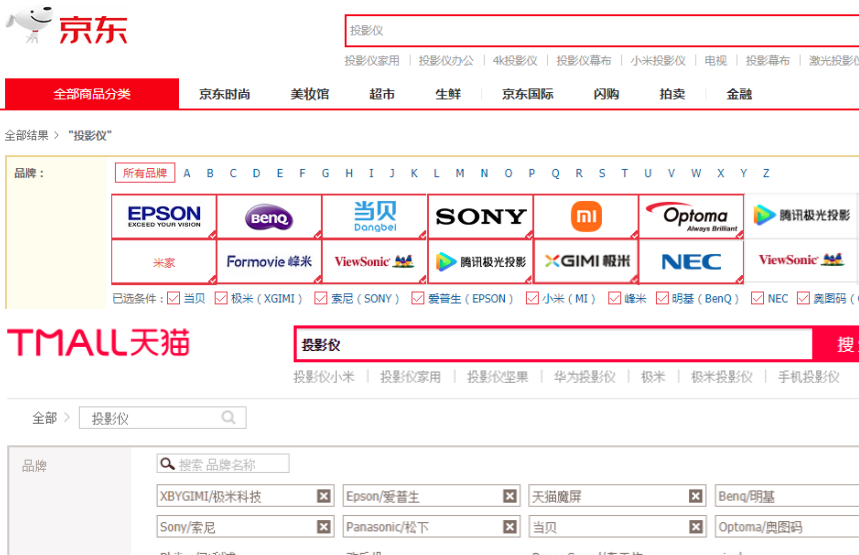
Task: Select the Formovie 峰米 brand logo
Action: 269,262
